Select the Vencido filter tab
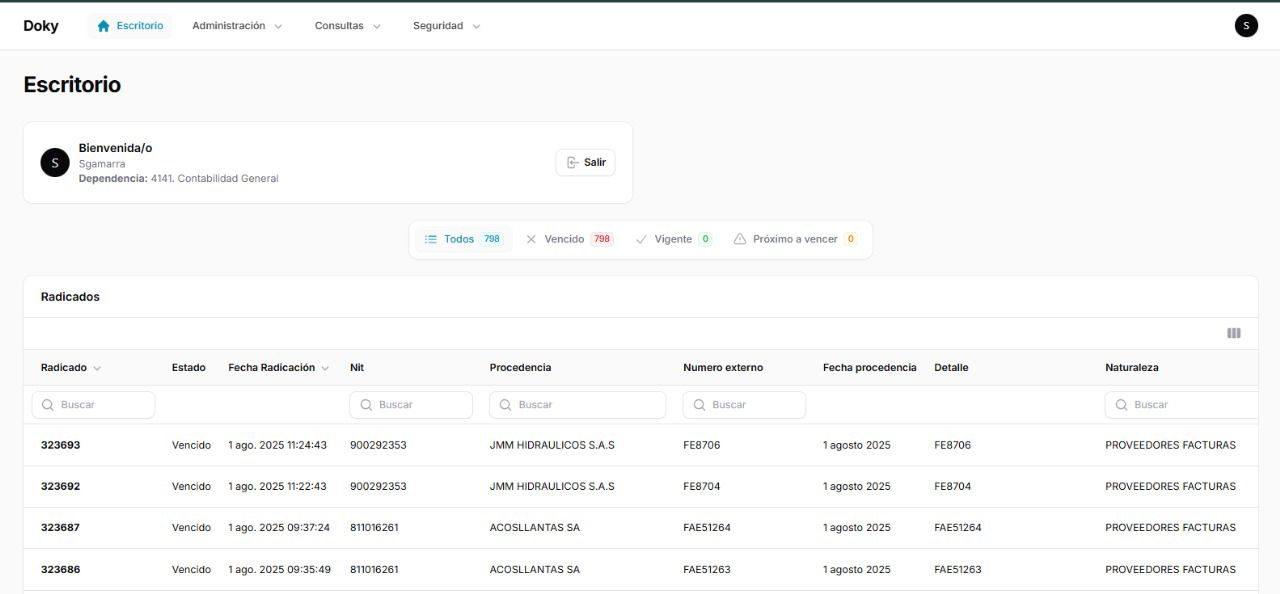1280x594 pixels. coord(569,239)
